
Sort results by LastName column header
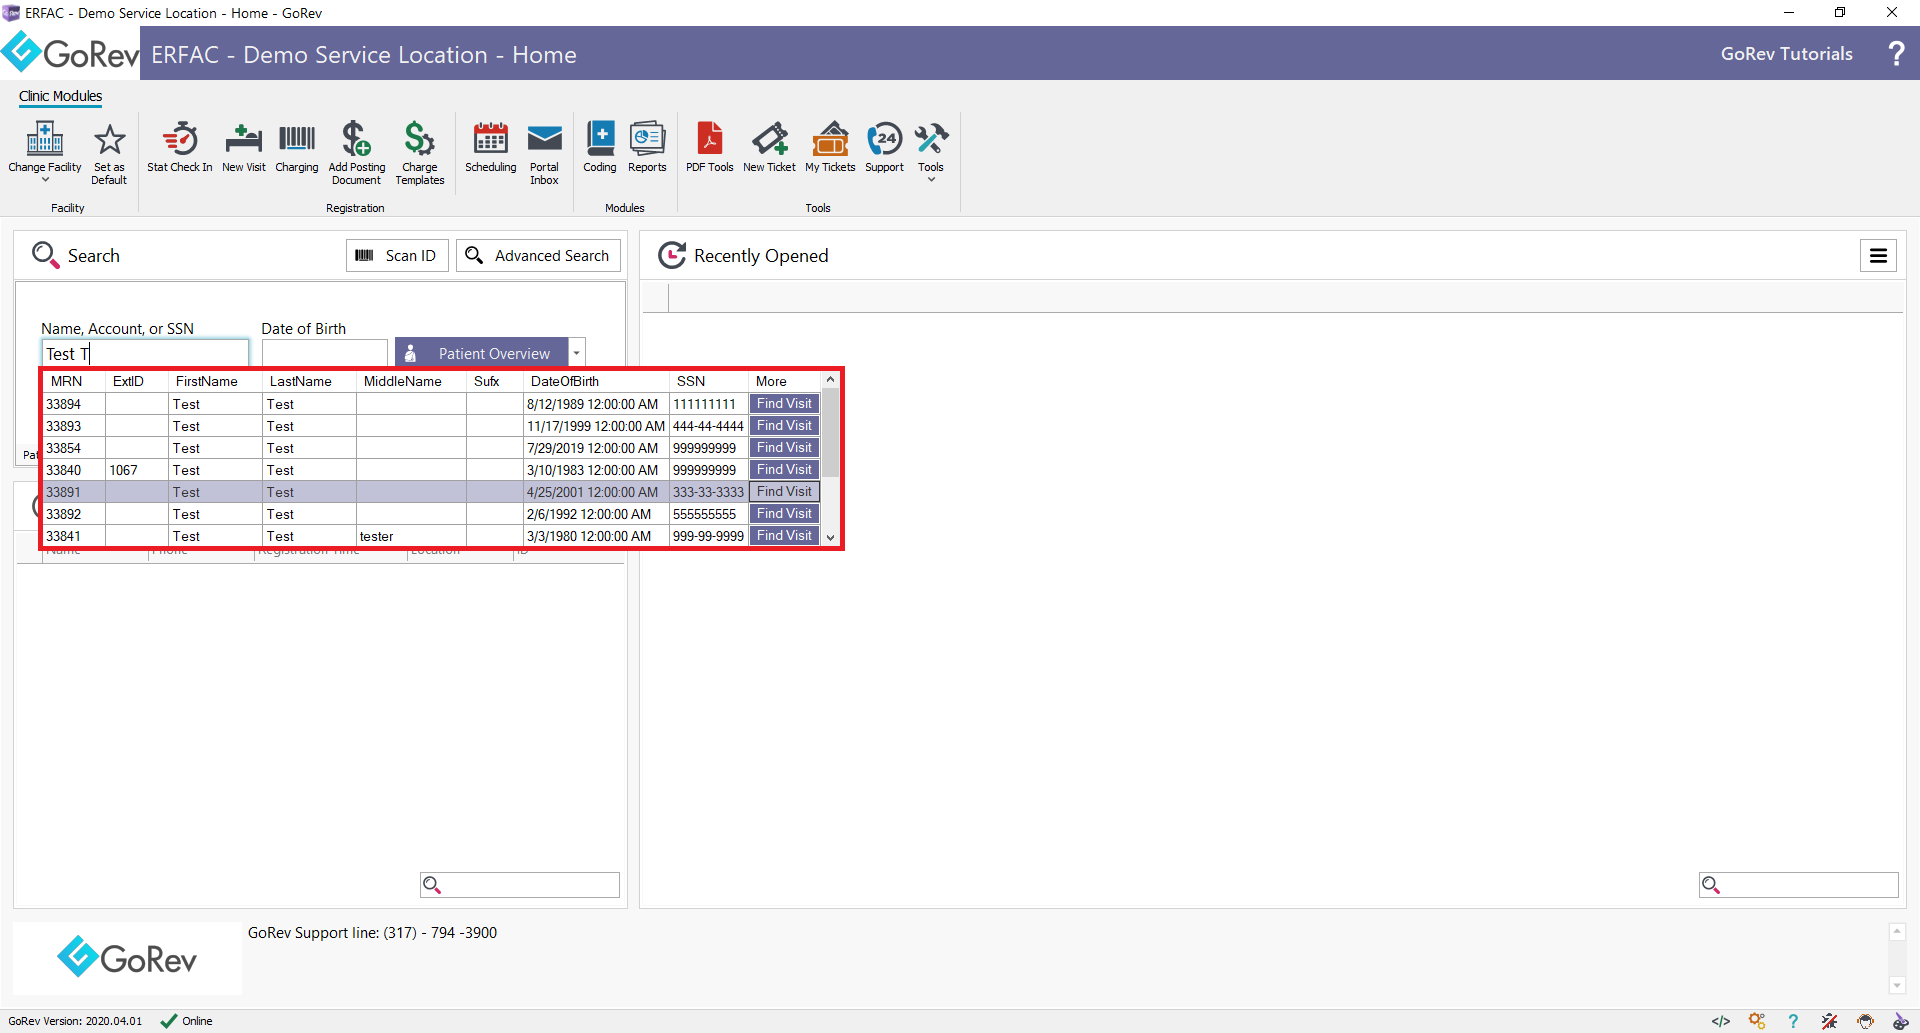309,381
